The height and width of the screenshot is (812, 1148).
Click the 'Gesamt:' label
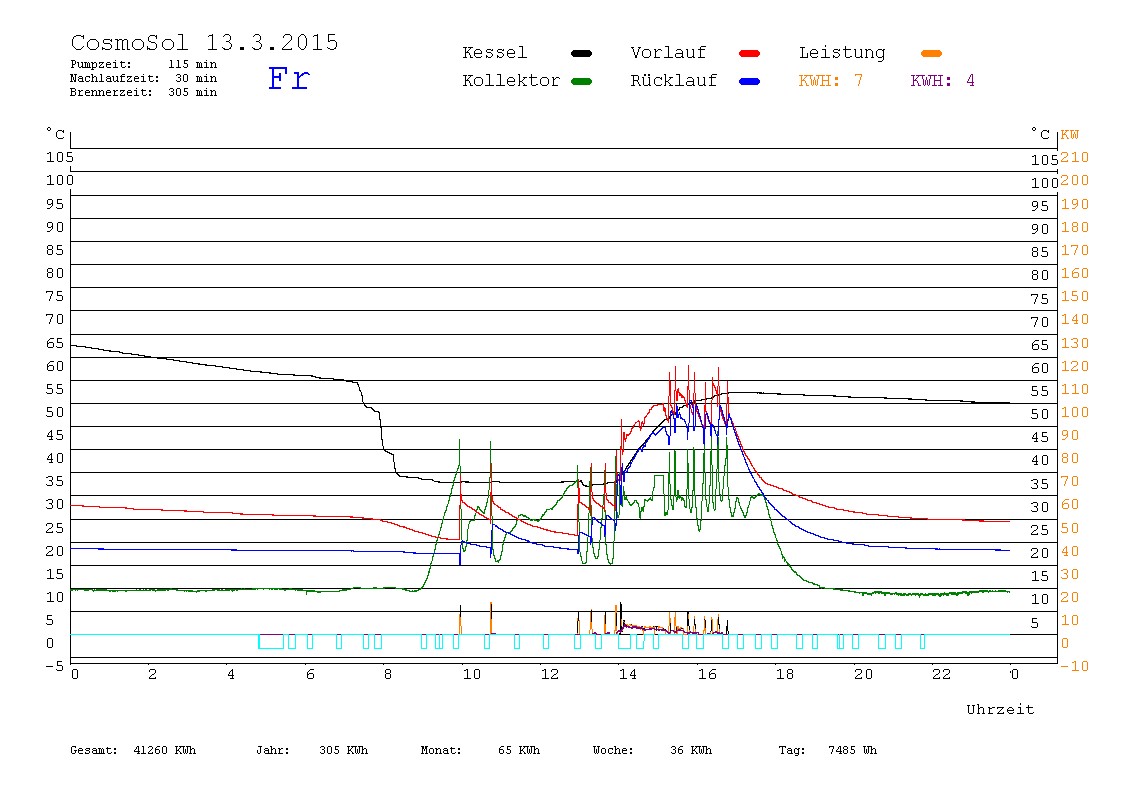94,750
